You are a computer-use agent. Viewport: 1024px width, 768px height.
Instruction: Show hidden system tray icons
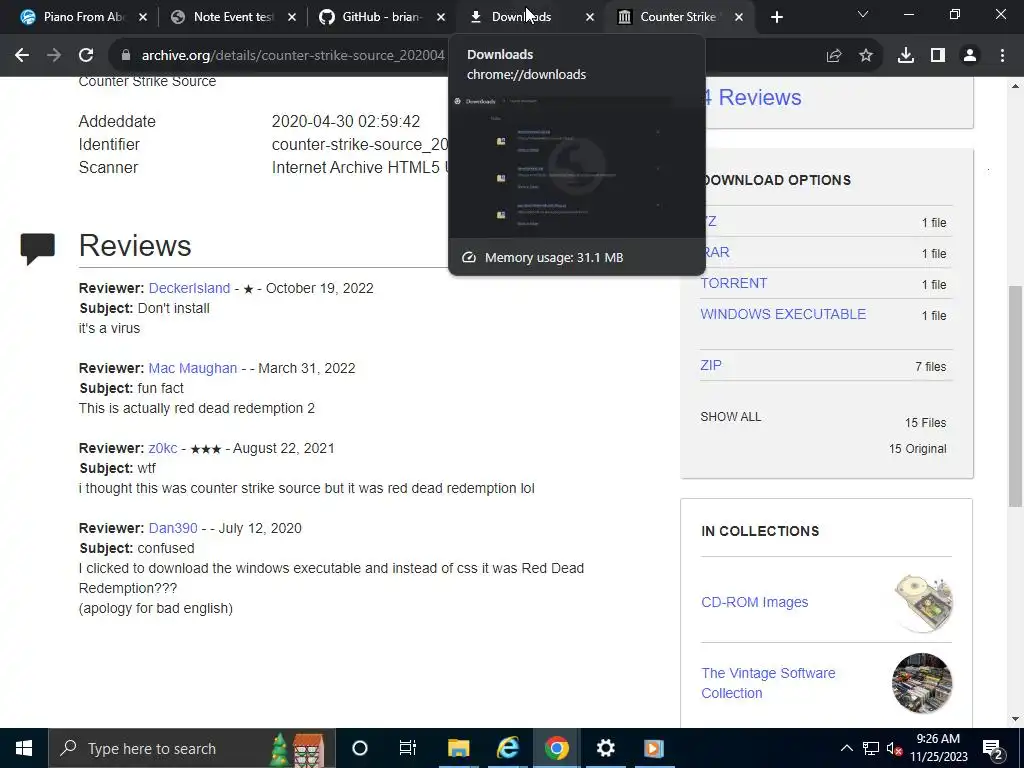[x=846, y=748]
